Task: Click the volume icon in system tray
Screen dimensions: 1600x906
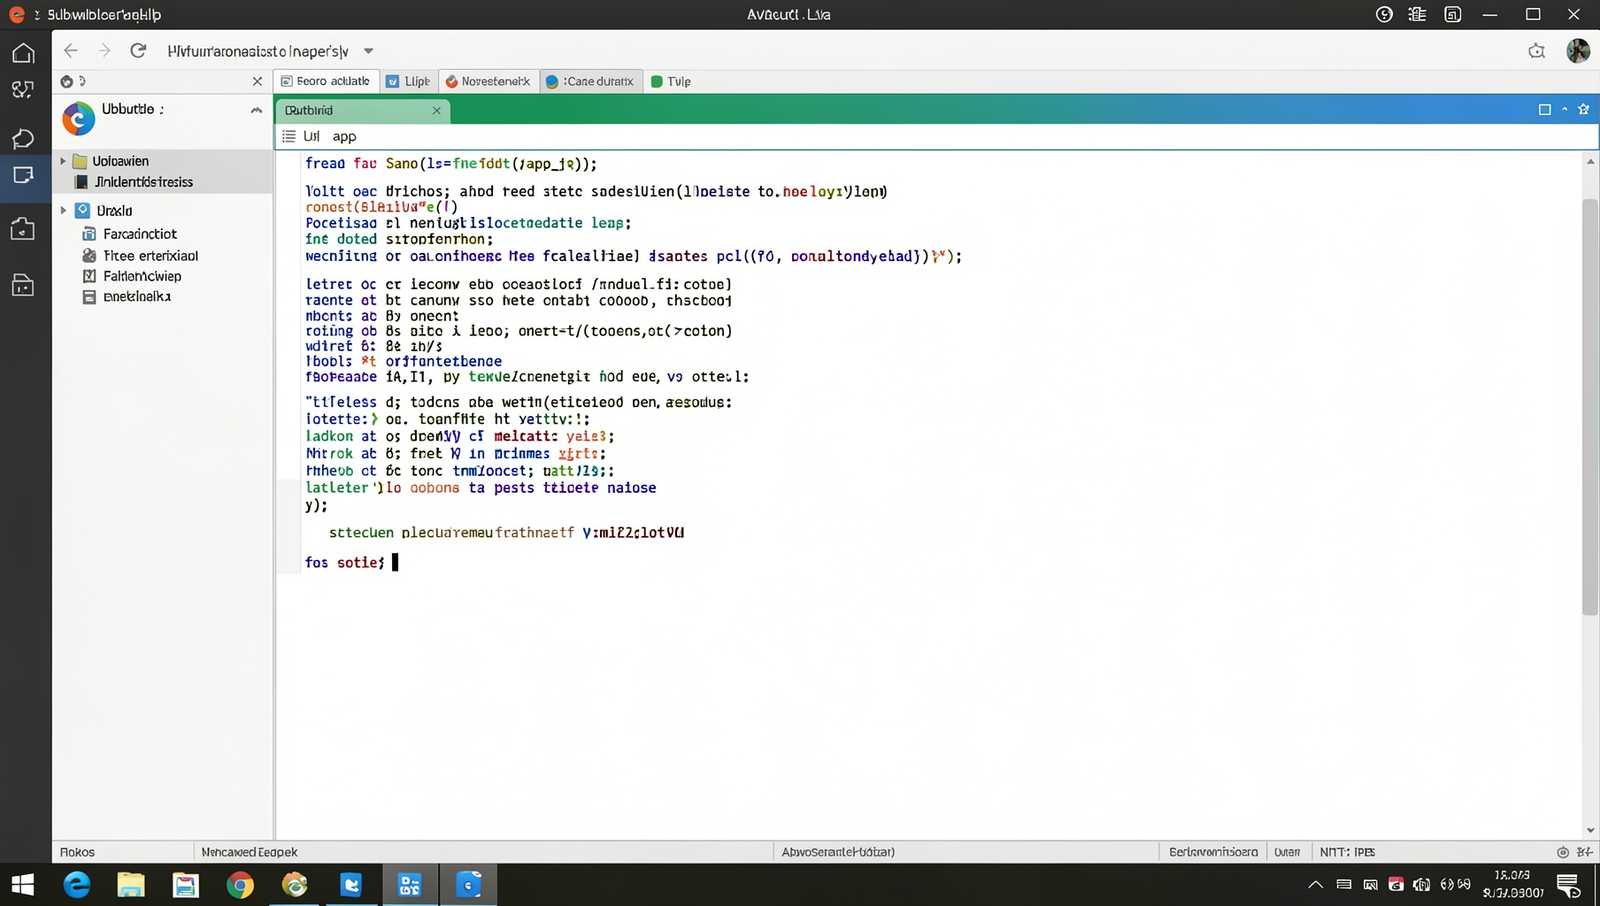Action: pos(1421,885)
